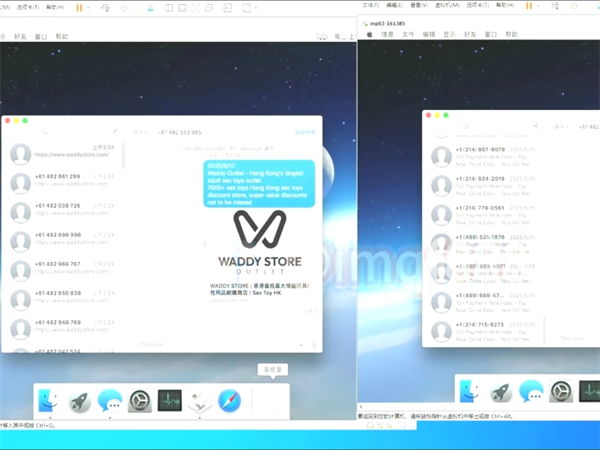Open Messages app in left dock
The width and height of the screenshot is (600, 450).
110,403
